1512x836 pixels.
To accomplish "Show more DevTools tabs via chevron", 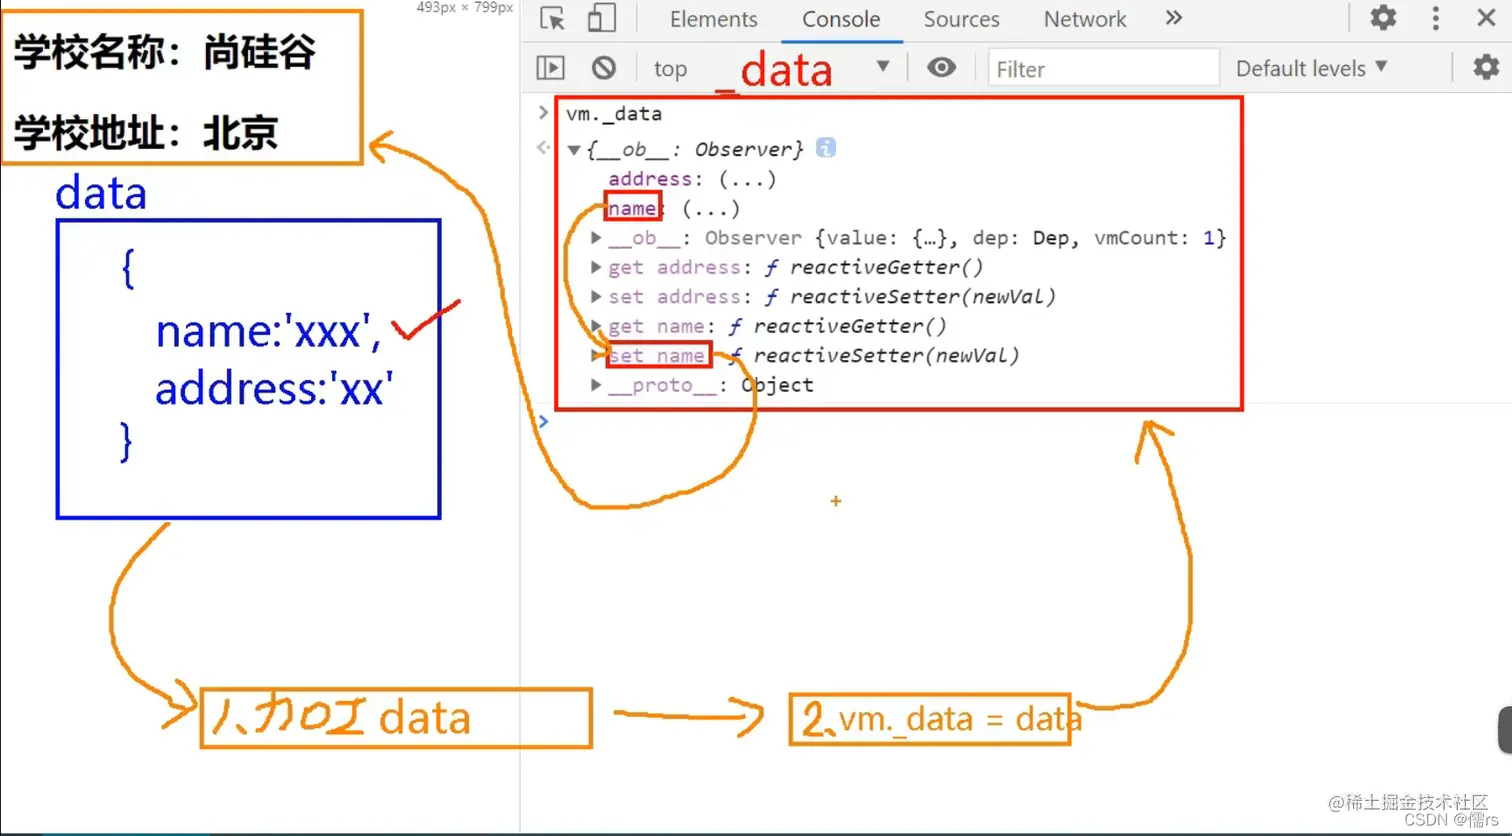I will 1174,18.
